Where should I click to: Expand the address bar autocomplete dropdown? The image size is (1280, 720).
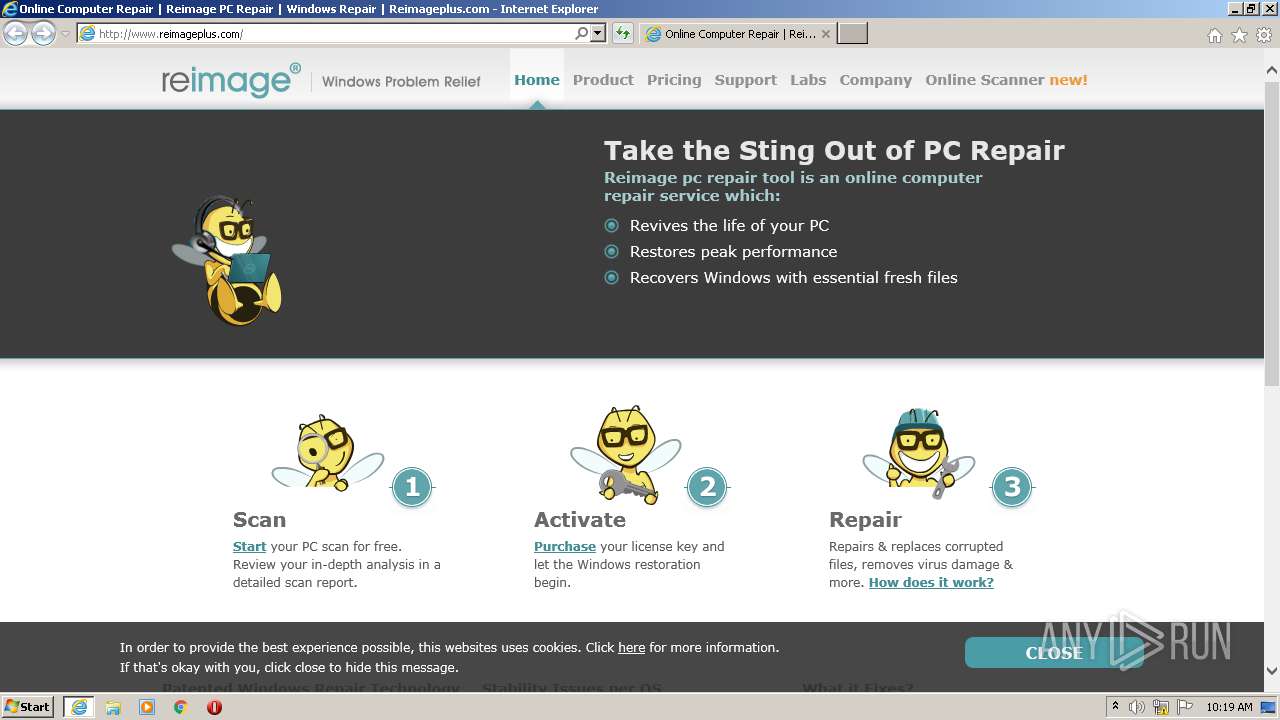click(598, 33)
